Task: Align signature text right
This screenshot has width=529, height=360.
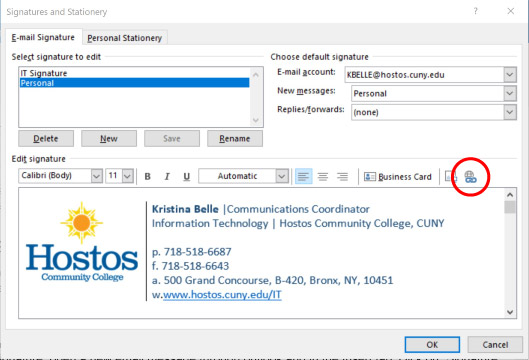Action: pos(342,176)
